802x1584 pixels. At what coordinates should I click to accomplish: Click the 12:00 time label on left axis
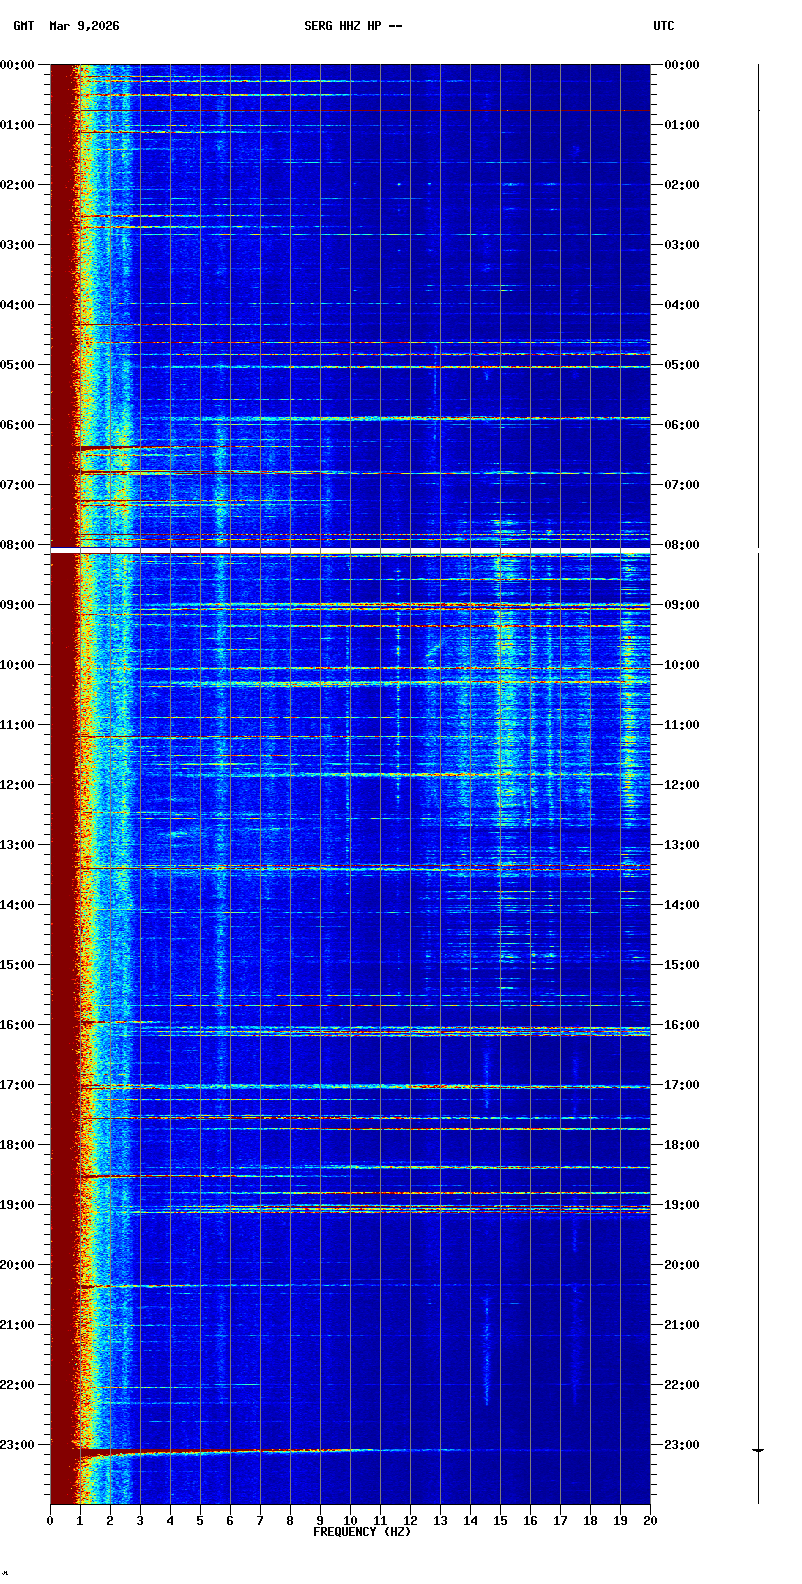click(17, 785)
